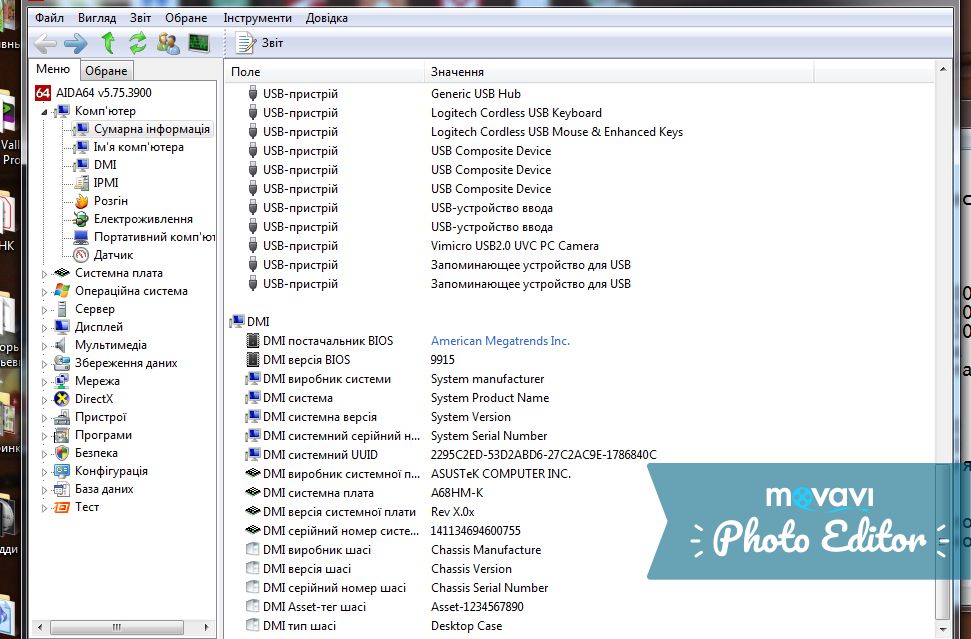Click tree horizontal scrollbar left arrow

pos(40,627)
